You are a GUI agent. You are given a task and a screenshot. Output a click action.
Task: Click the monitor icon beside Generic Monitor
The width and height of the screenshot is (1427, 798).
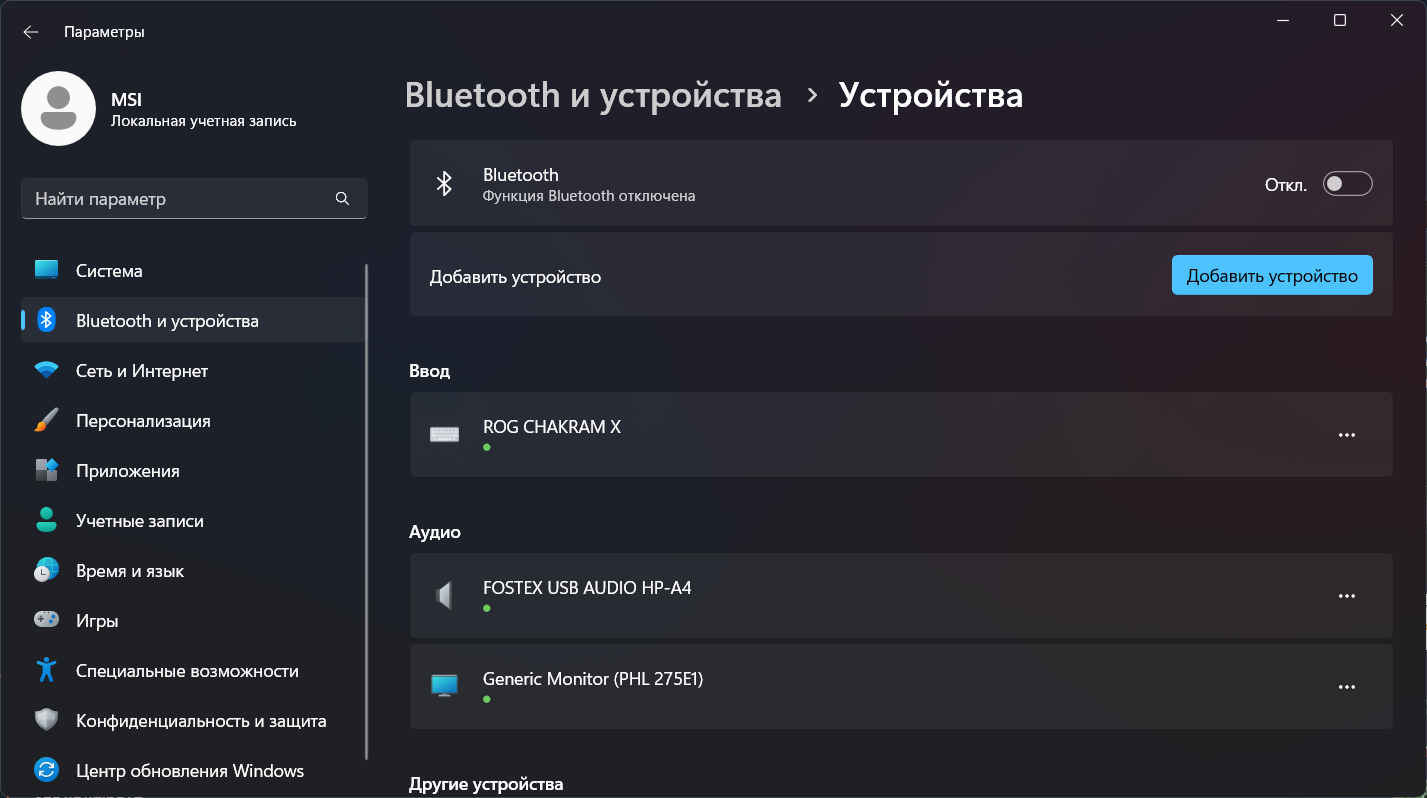pos(444,686)
